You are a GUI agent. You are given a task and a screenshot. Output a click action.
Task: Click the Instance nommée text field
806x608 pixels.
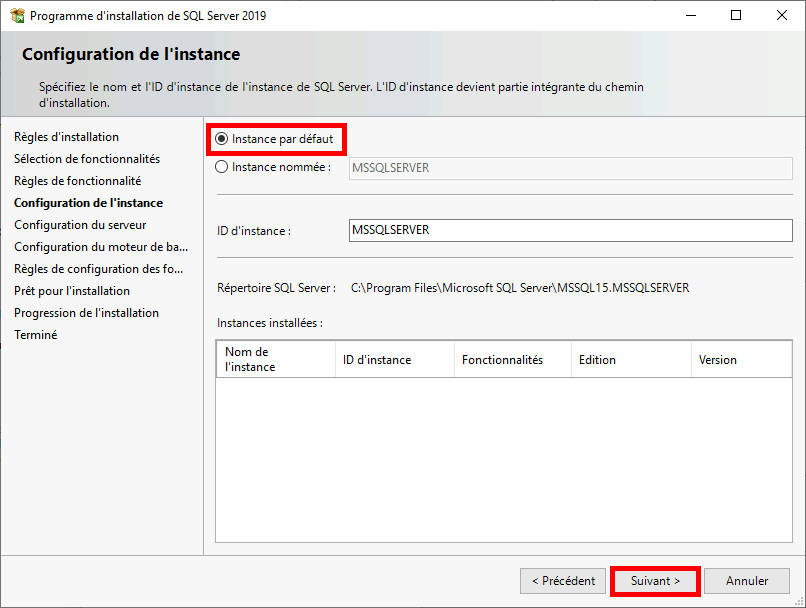[x=570, y=167]
